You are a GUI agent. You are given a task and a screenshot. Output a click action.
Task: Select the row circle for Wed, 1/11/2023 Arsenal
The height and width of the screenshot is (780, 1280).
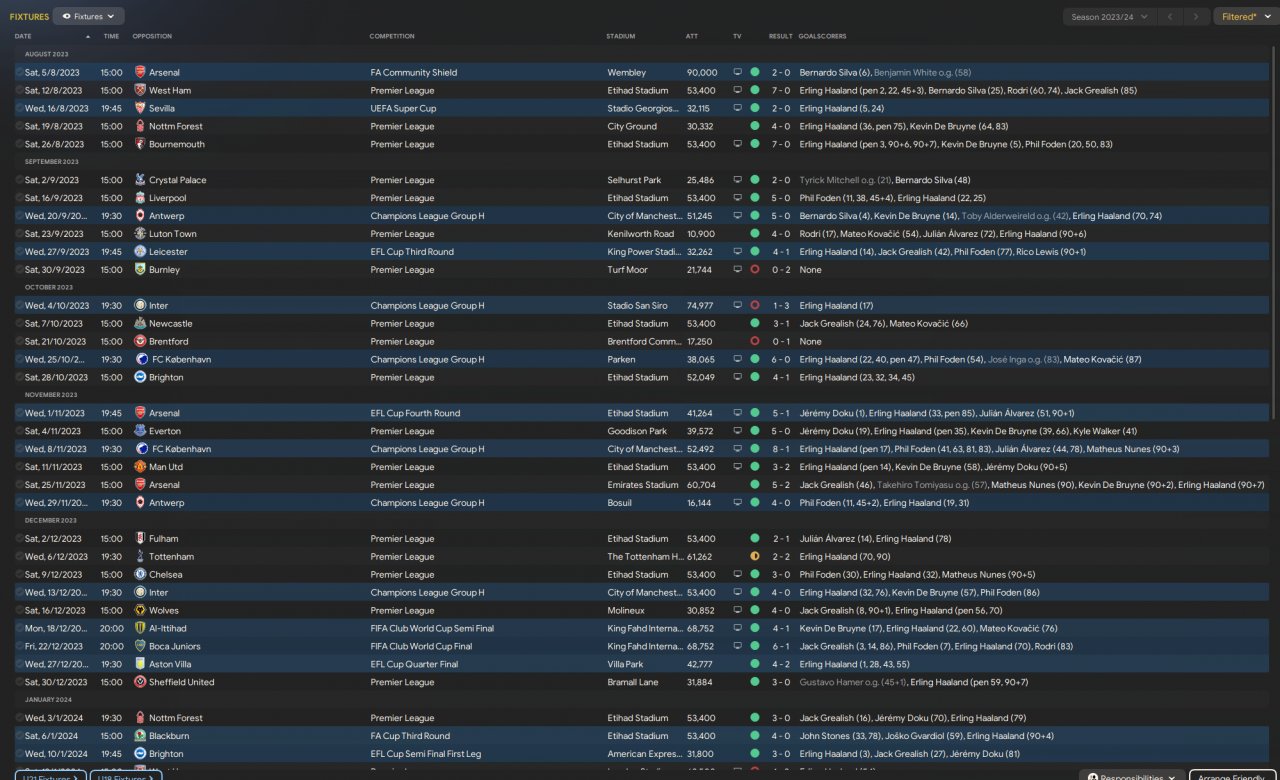18,414
